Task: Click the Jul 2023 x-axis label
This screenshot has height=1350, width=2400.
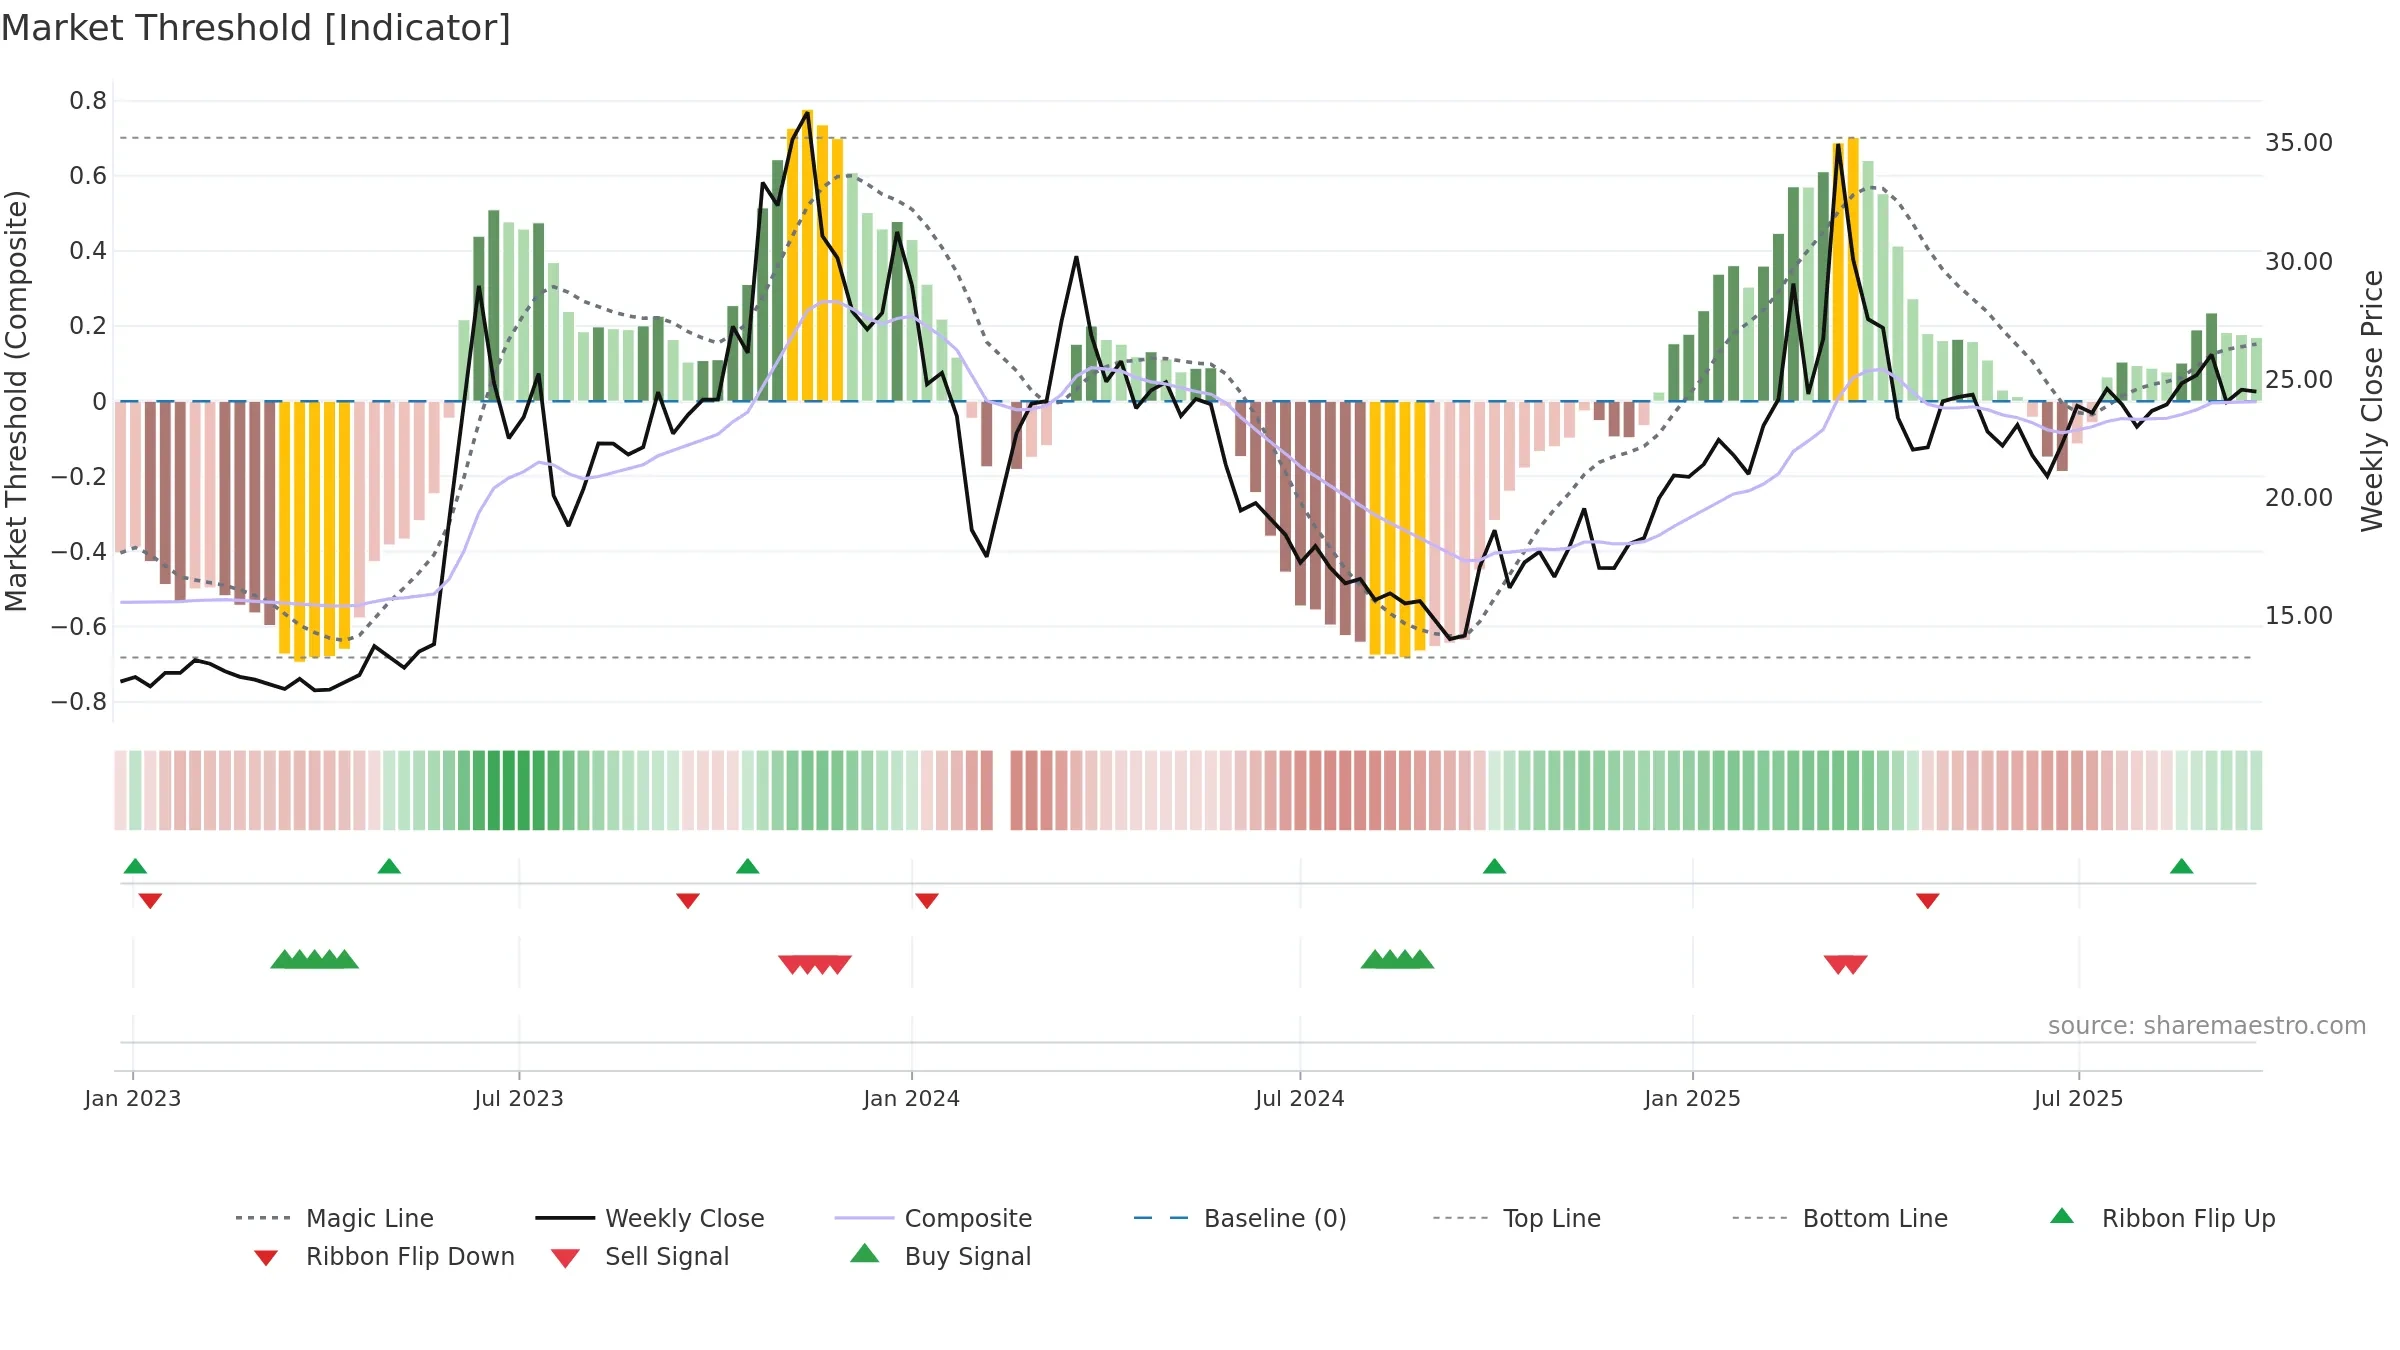Action: (519, 1099)
